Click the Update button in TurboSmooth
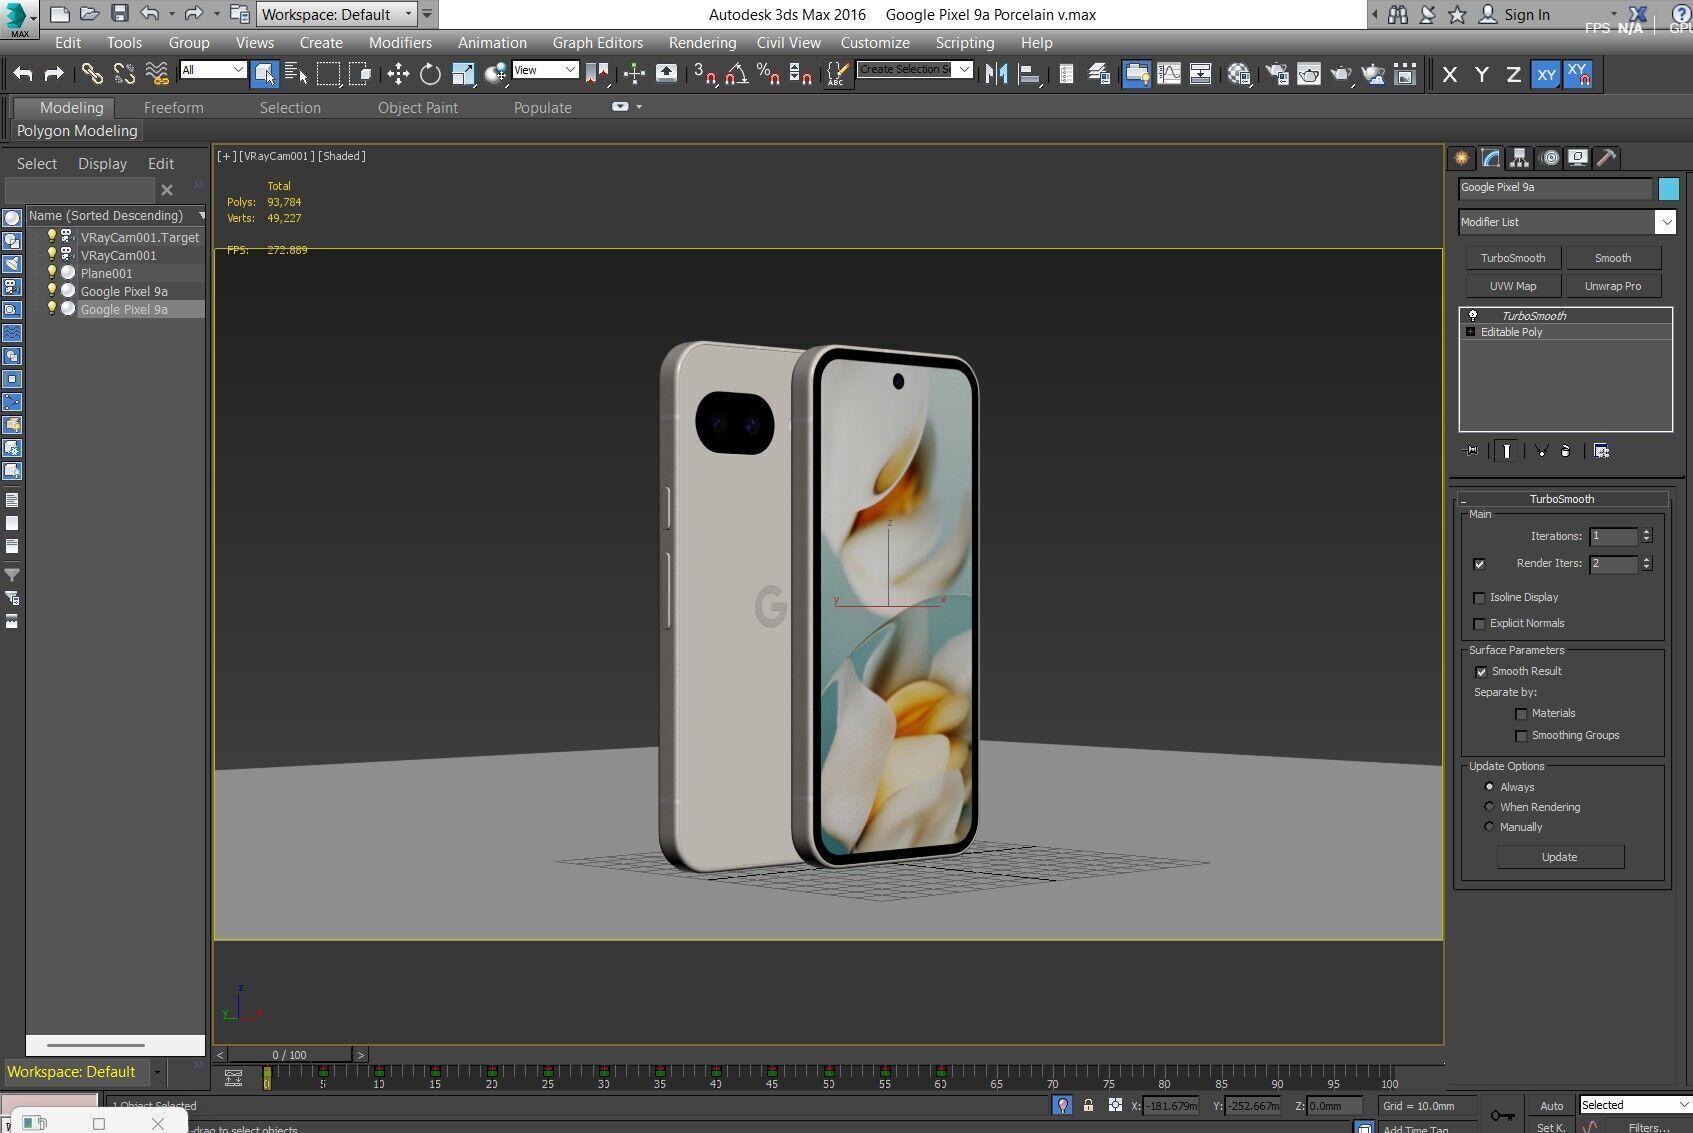 click(1560, 857)
